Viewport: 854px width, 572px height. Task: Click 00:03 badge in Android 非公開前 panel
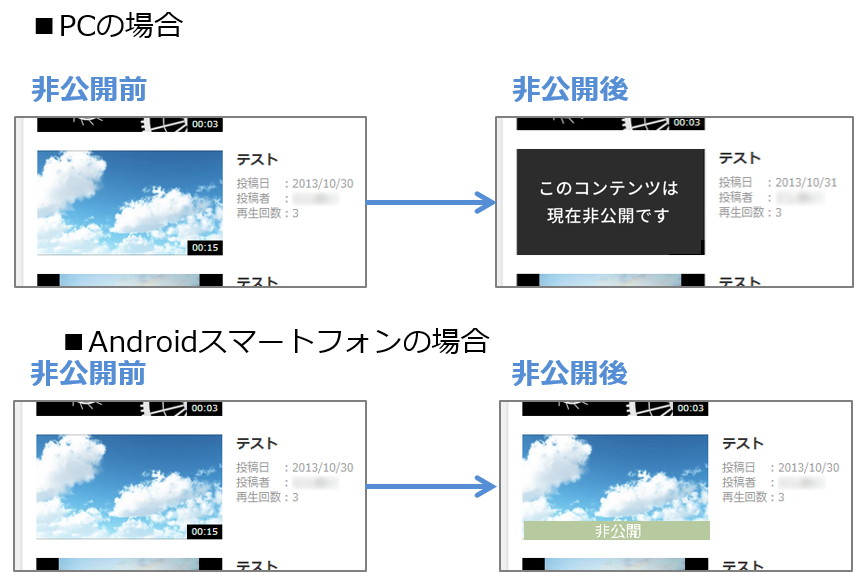pyautogui.click(x=205, y=408)
